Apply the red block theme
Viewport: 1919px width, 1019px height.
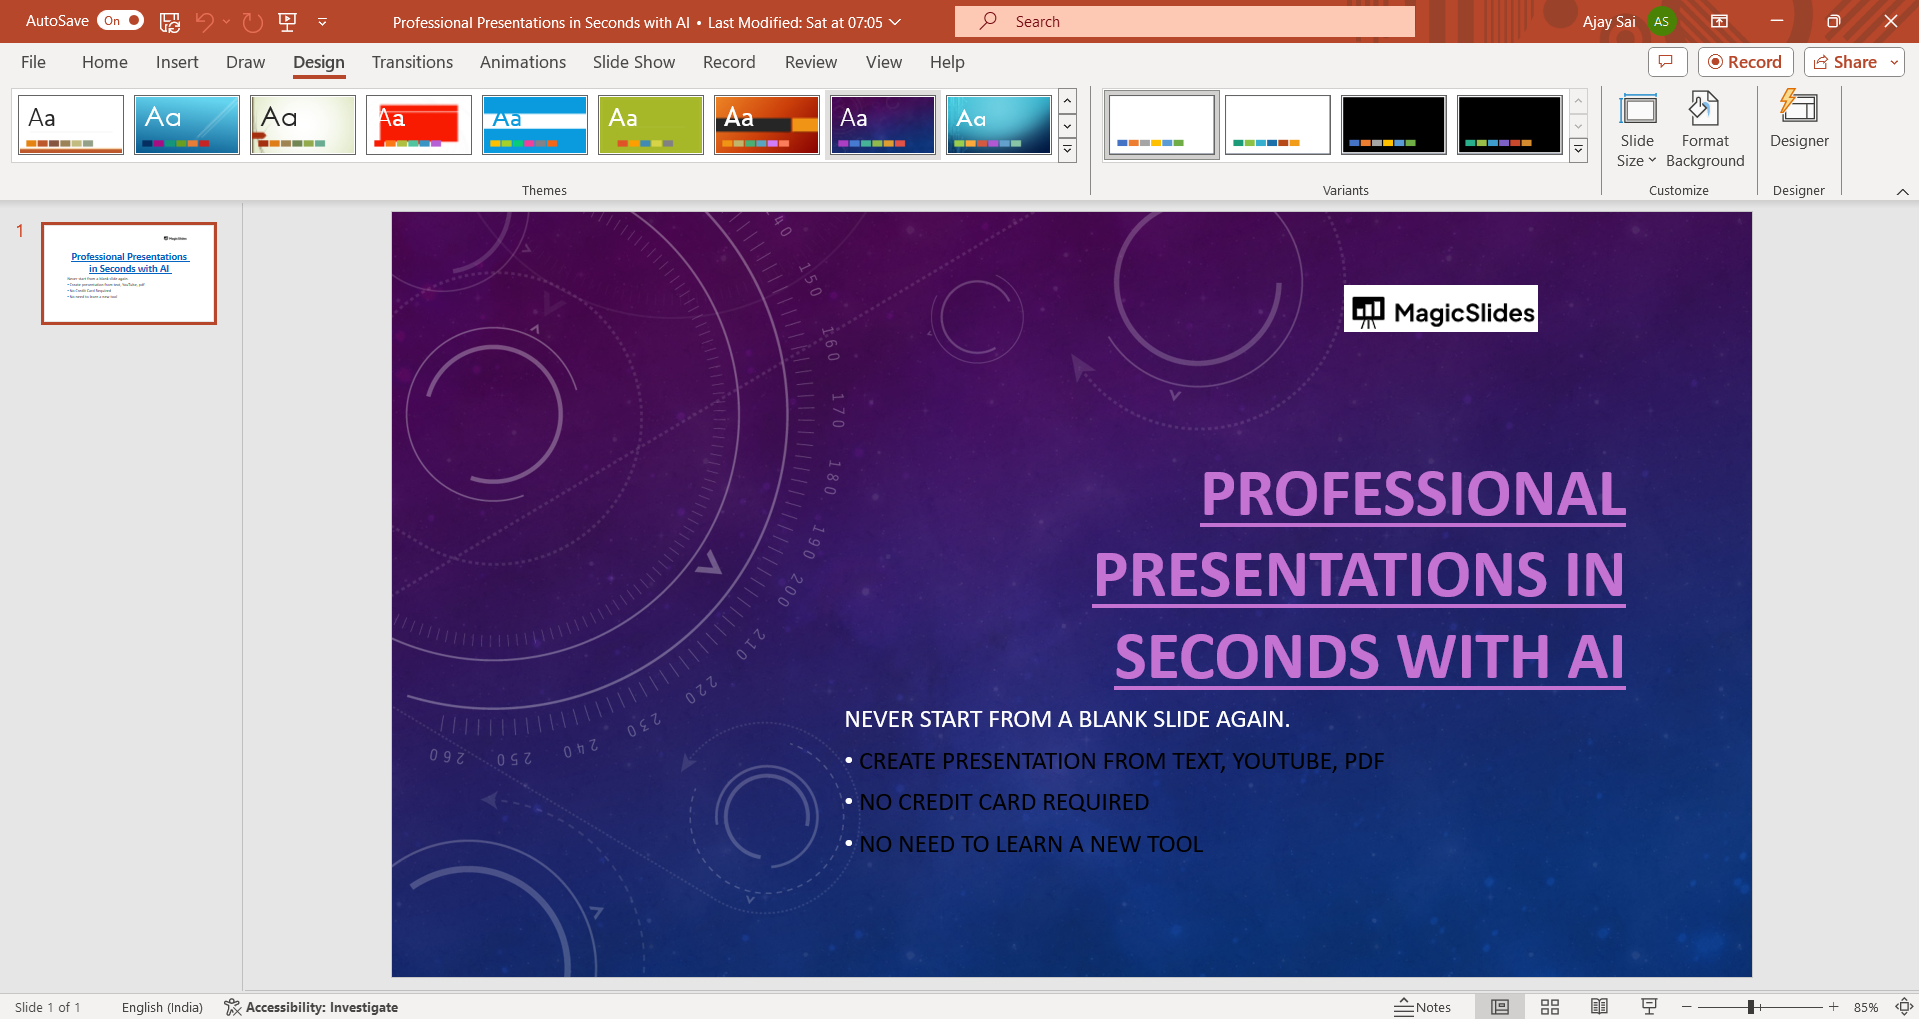(419, 125)
